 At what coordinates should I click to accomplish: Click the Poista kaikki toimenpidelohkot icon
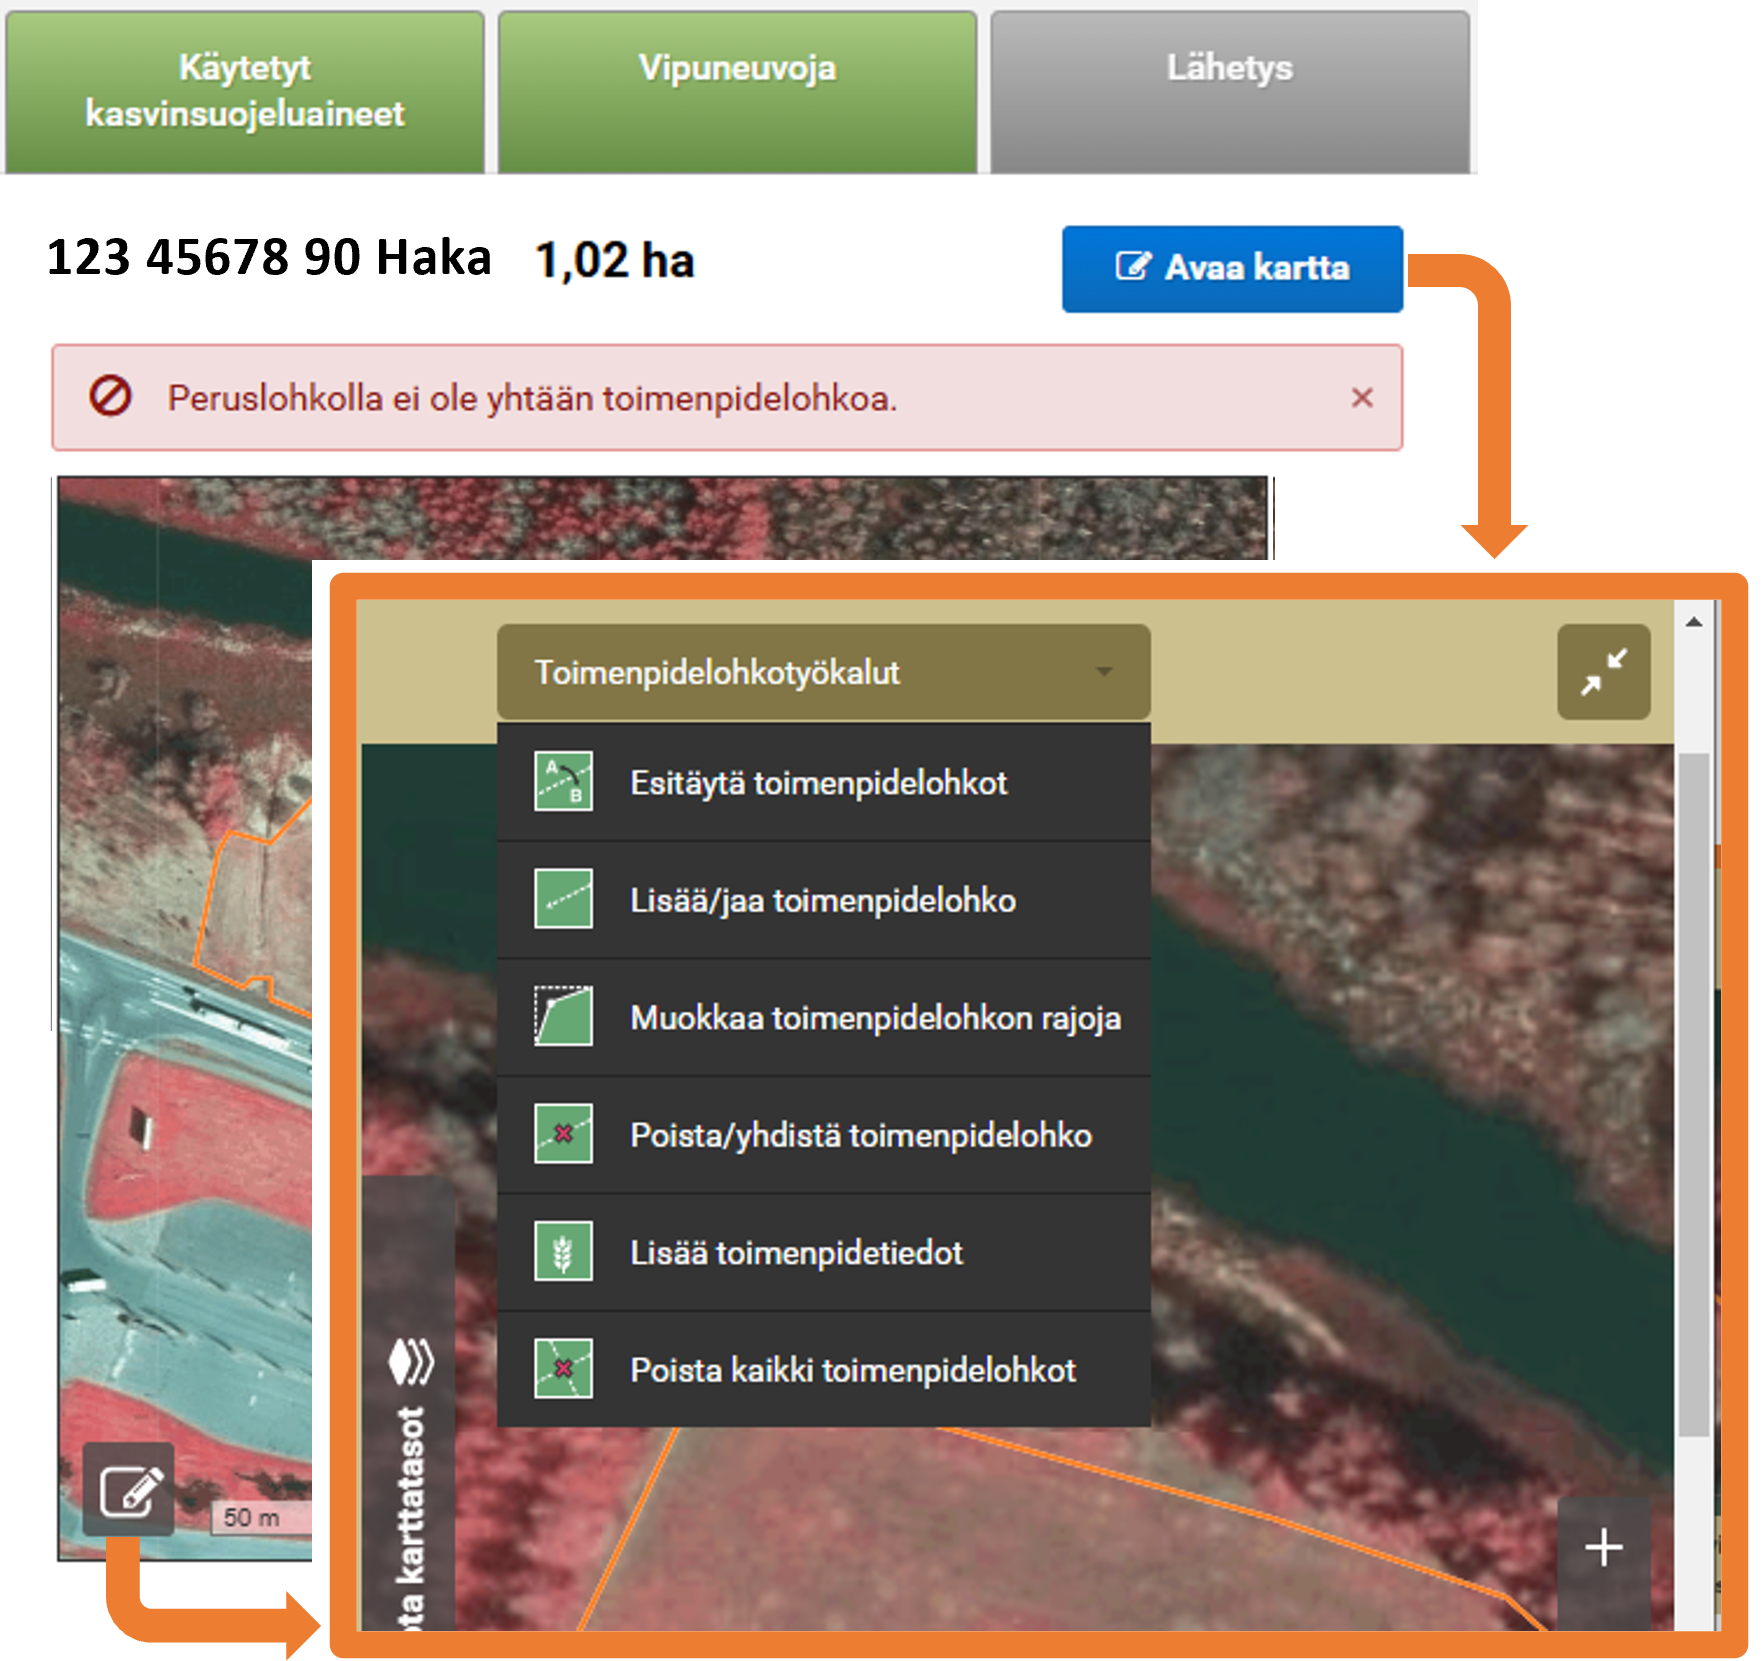[563, 1369]
